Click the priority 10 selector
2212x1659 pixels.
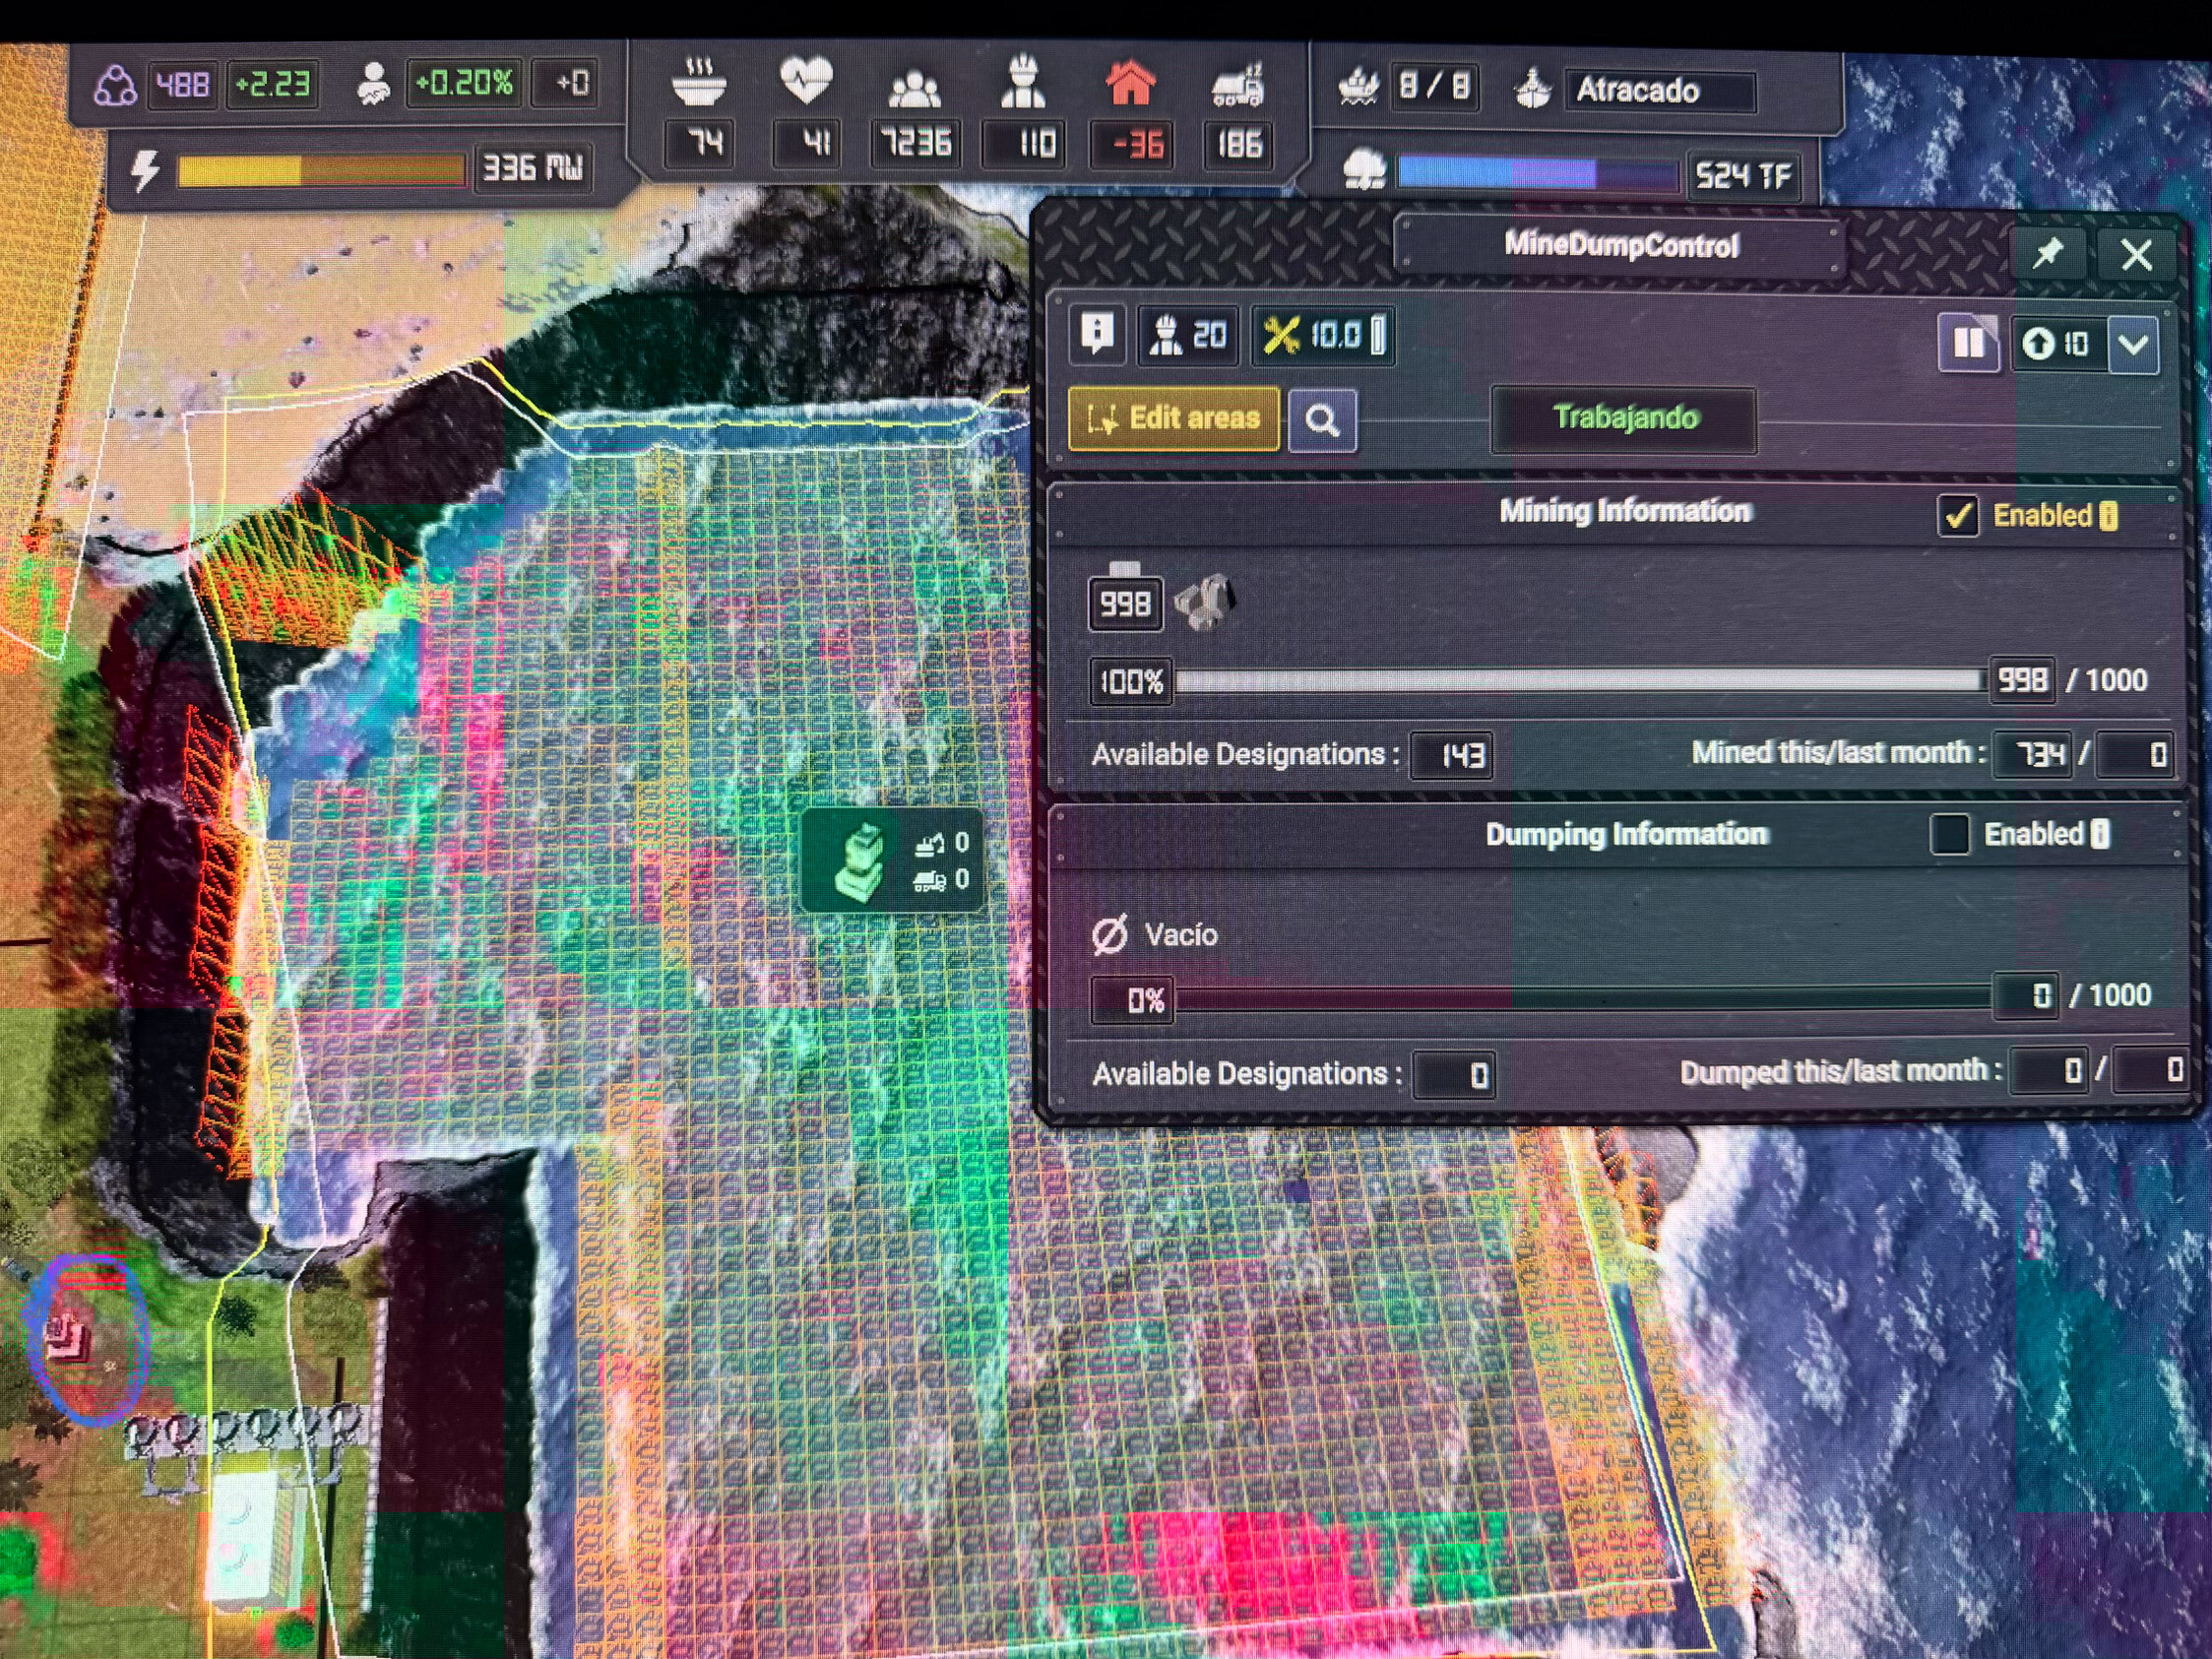[2058, 344]
